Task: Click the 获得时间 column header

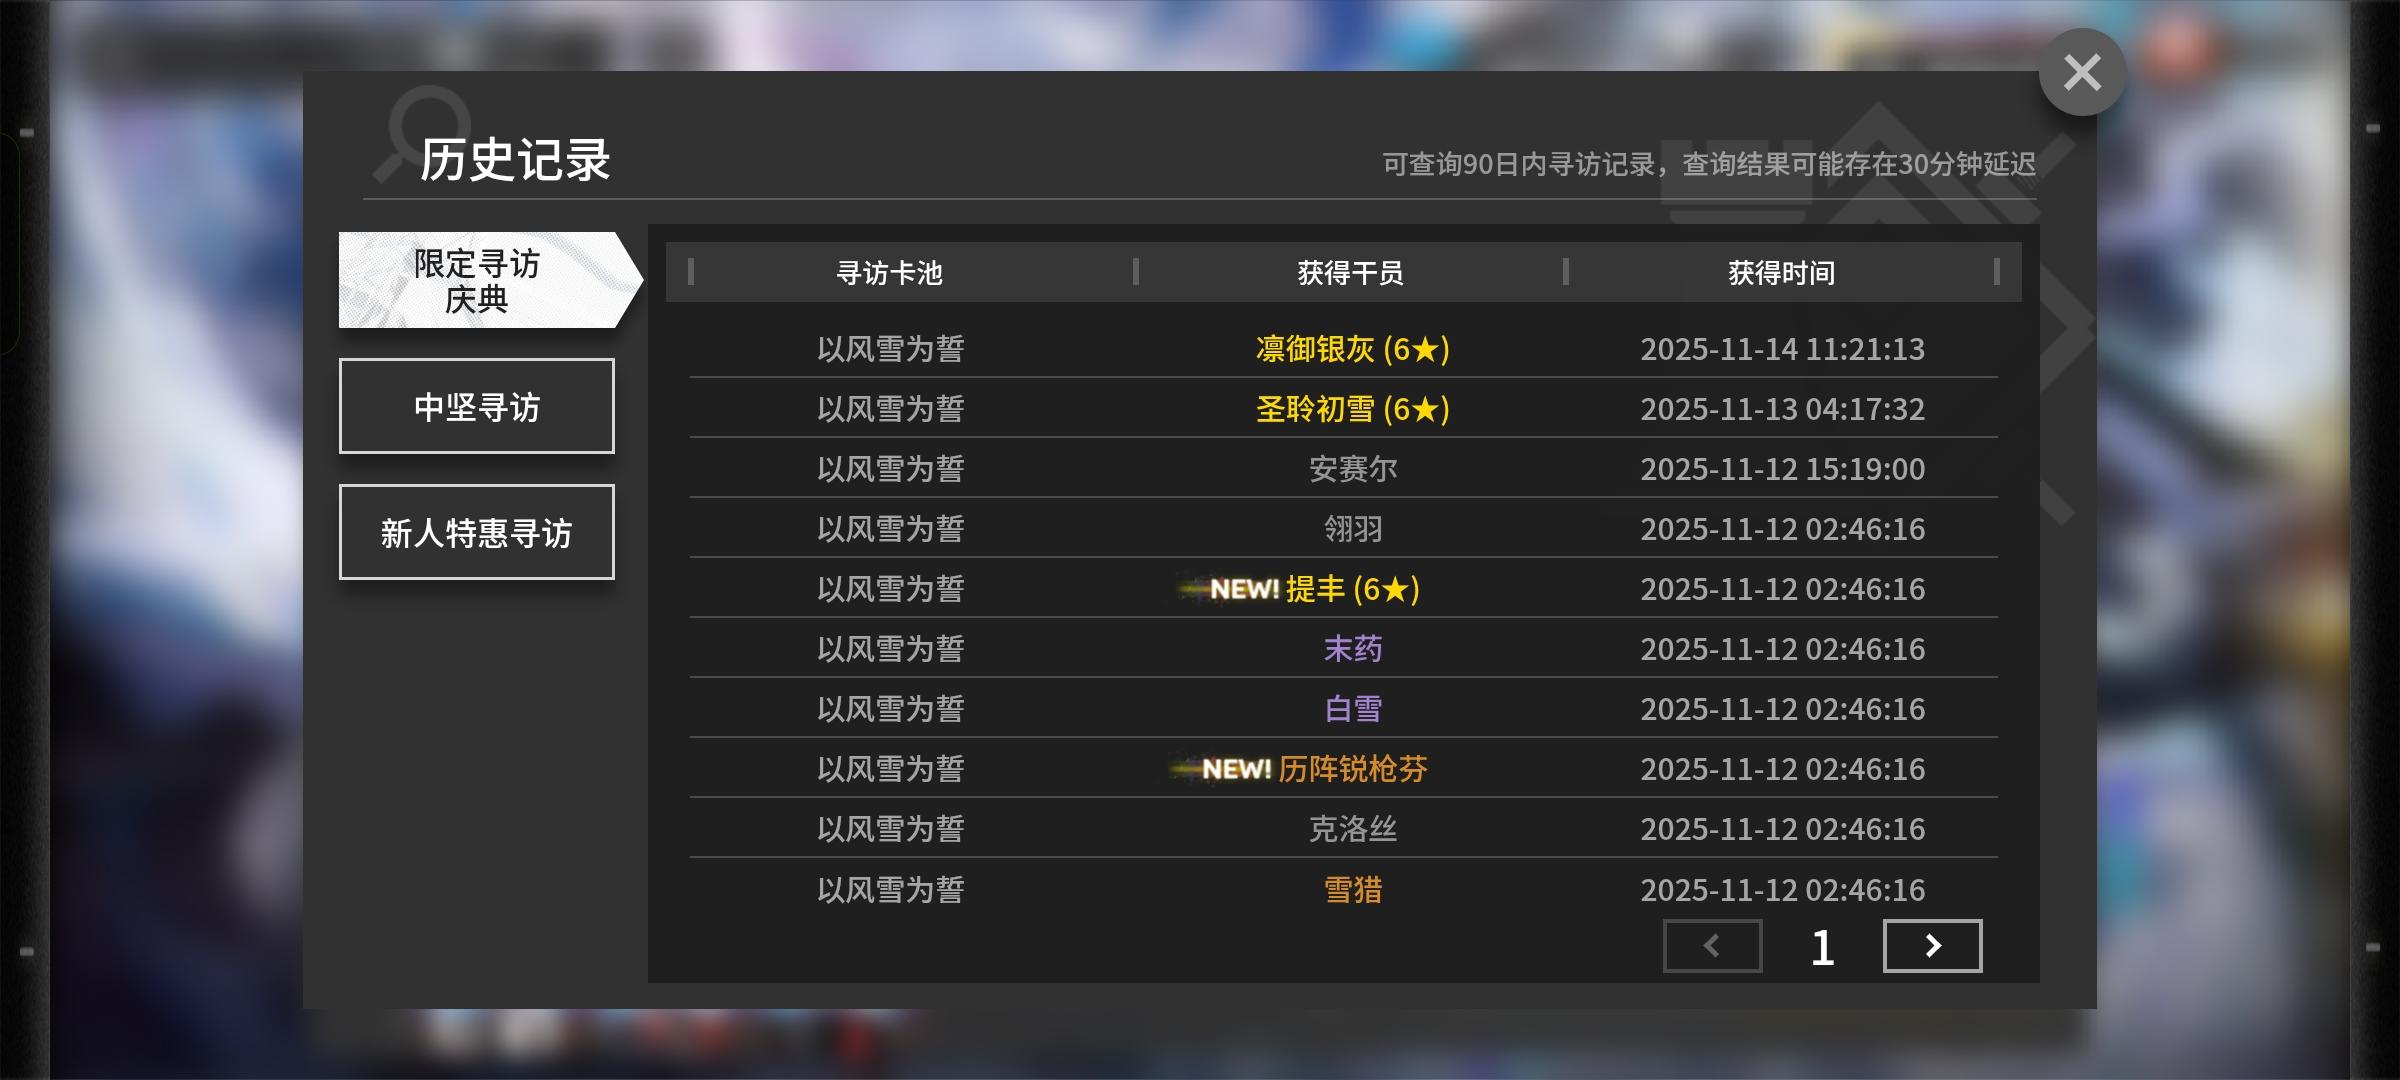Action: click(1781, 272)
